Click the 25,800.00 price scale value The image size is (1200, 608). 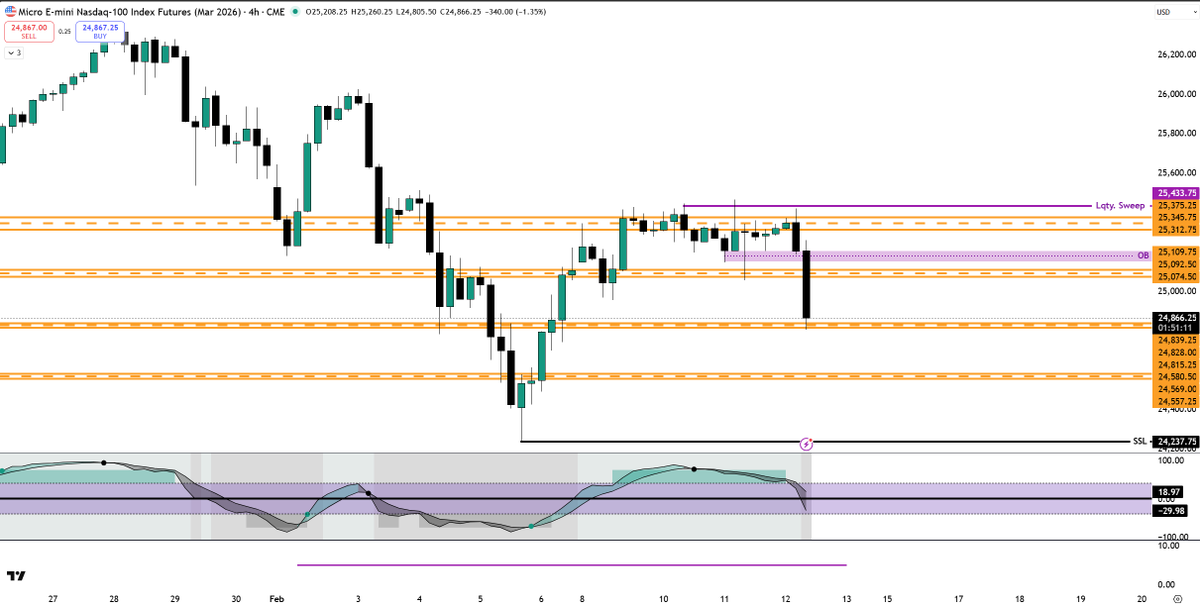point(1177,132)
